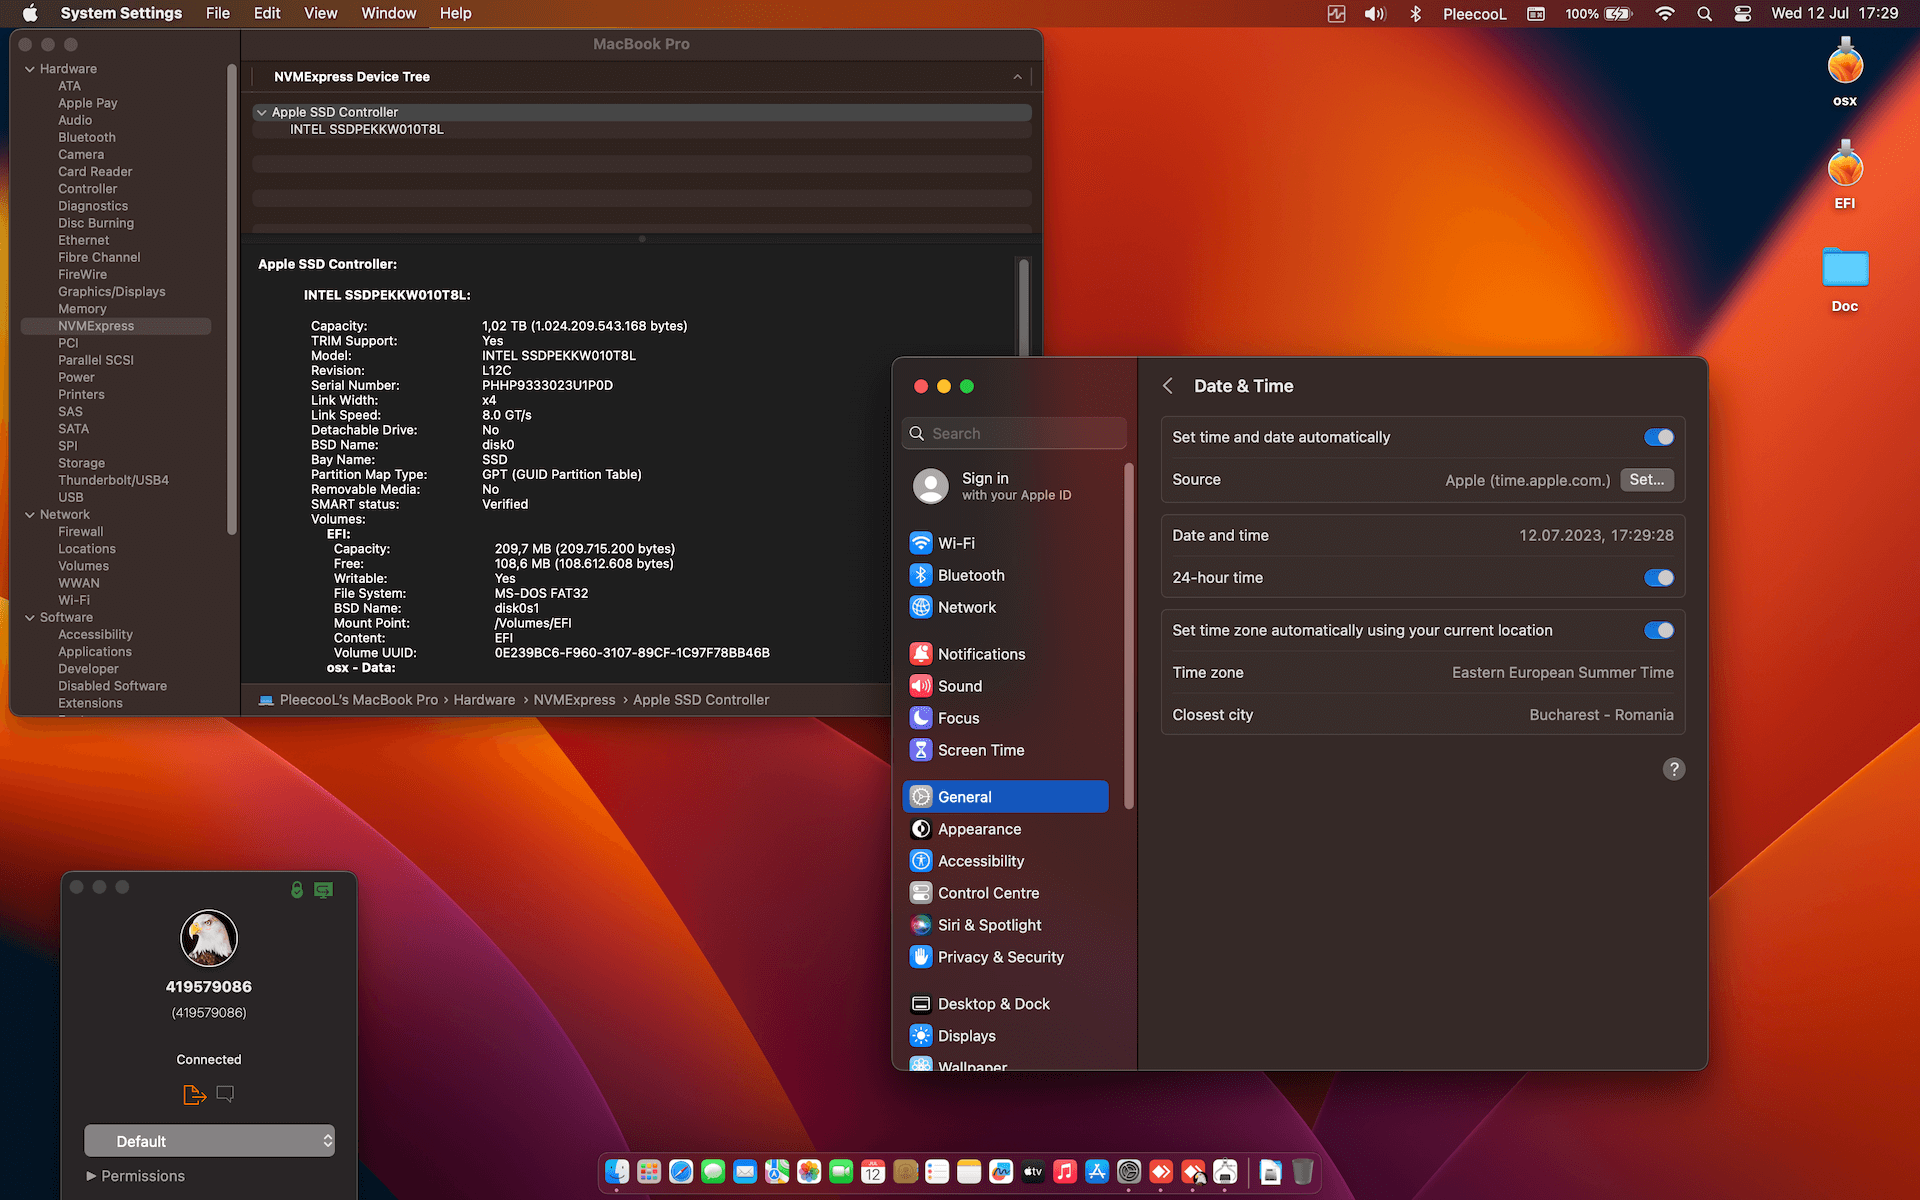Collapse the Hardware section in System Information
Image resolution: width=1920 pixels, height=1200 pixels.
click(29, 69)
